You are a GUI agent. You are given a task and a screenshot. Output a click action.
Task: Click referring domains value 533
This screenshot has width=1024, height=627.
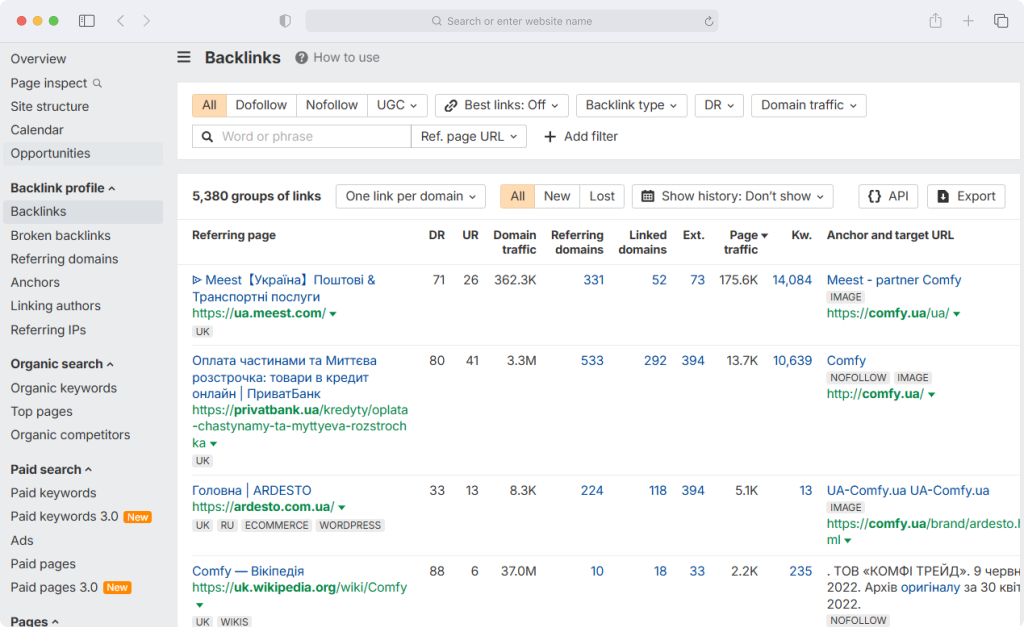592,361
